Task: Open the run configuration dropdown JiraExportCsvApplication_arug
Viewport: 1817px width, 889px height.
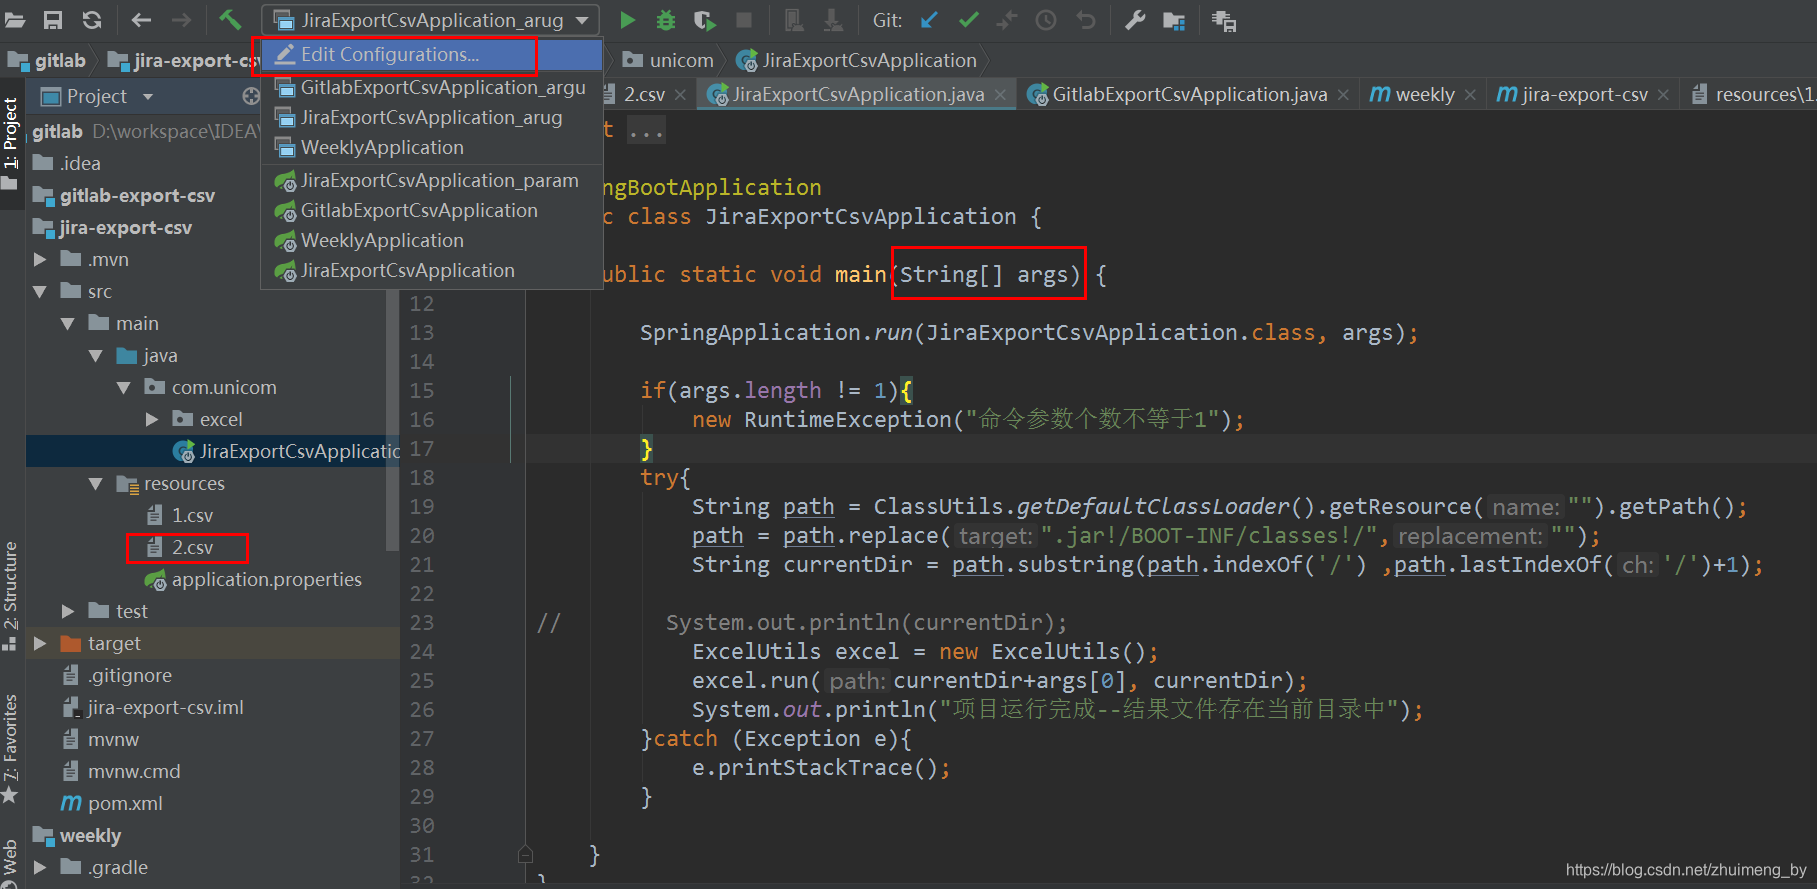Action: click(431, 20)
